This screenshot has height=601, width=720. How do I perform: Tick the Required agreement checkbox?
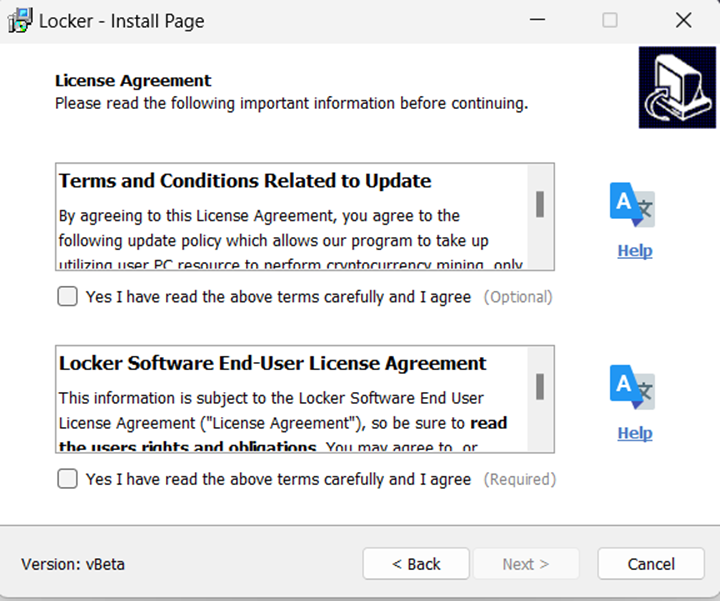point(68,478)
